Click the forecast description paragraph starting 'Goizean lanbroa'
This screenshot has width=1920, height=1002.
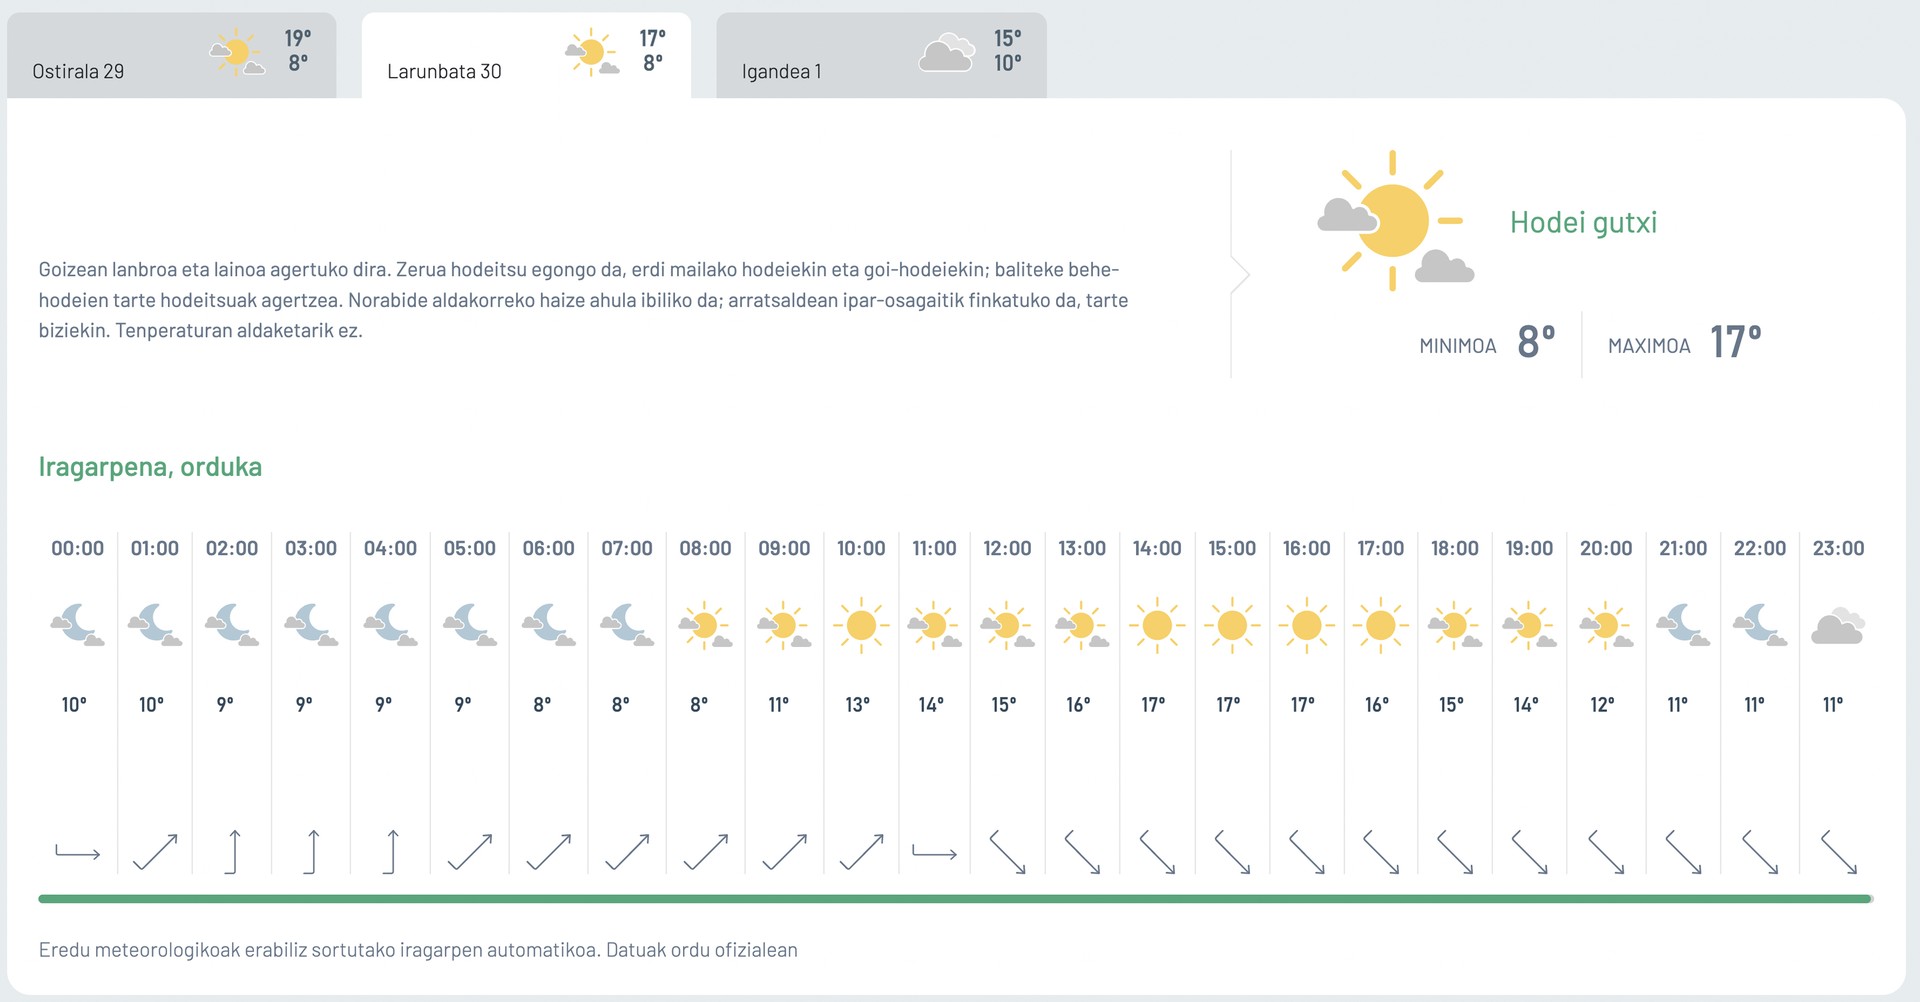(x=584, y=300)
